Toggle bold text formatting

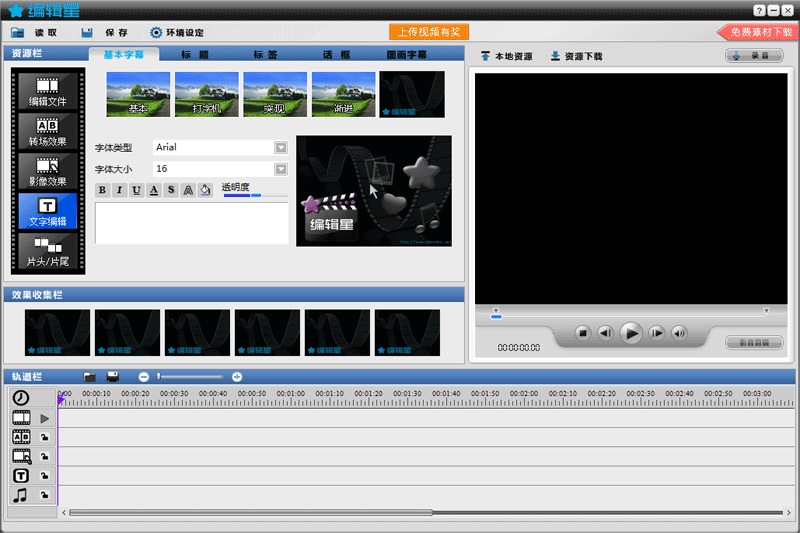102,190
